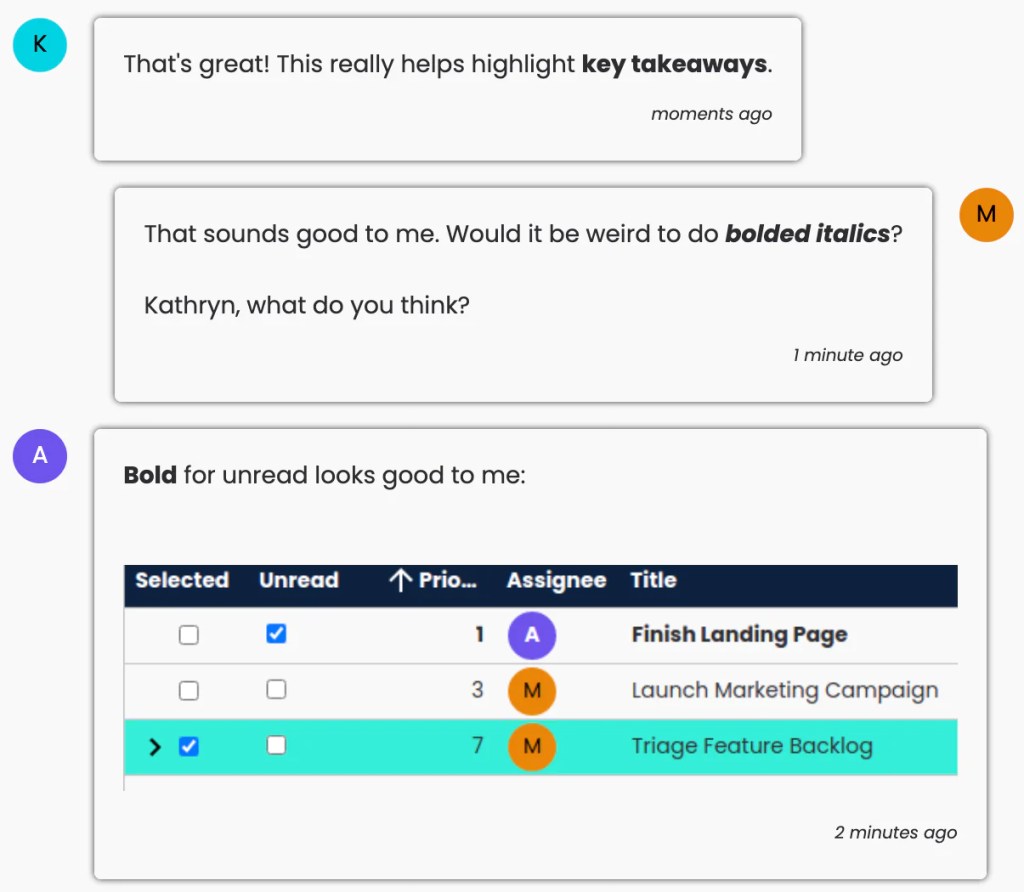Screen dimensions: 1024x892
Task: Click the cyan K user avatar
Action: (40, 45)
